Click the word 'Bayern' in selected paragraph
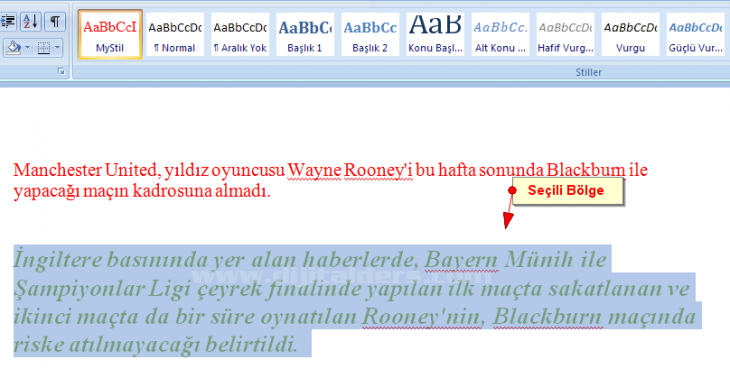Viewport: 730px width, 378px height. (x=461, y=260)
